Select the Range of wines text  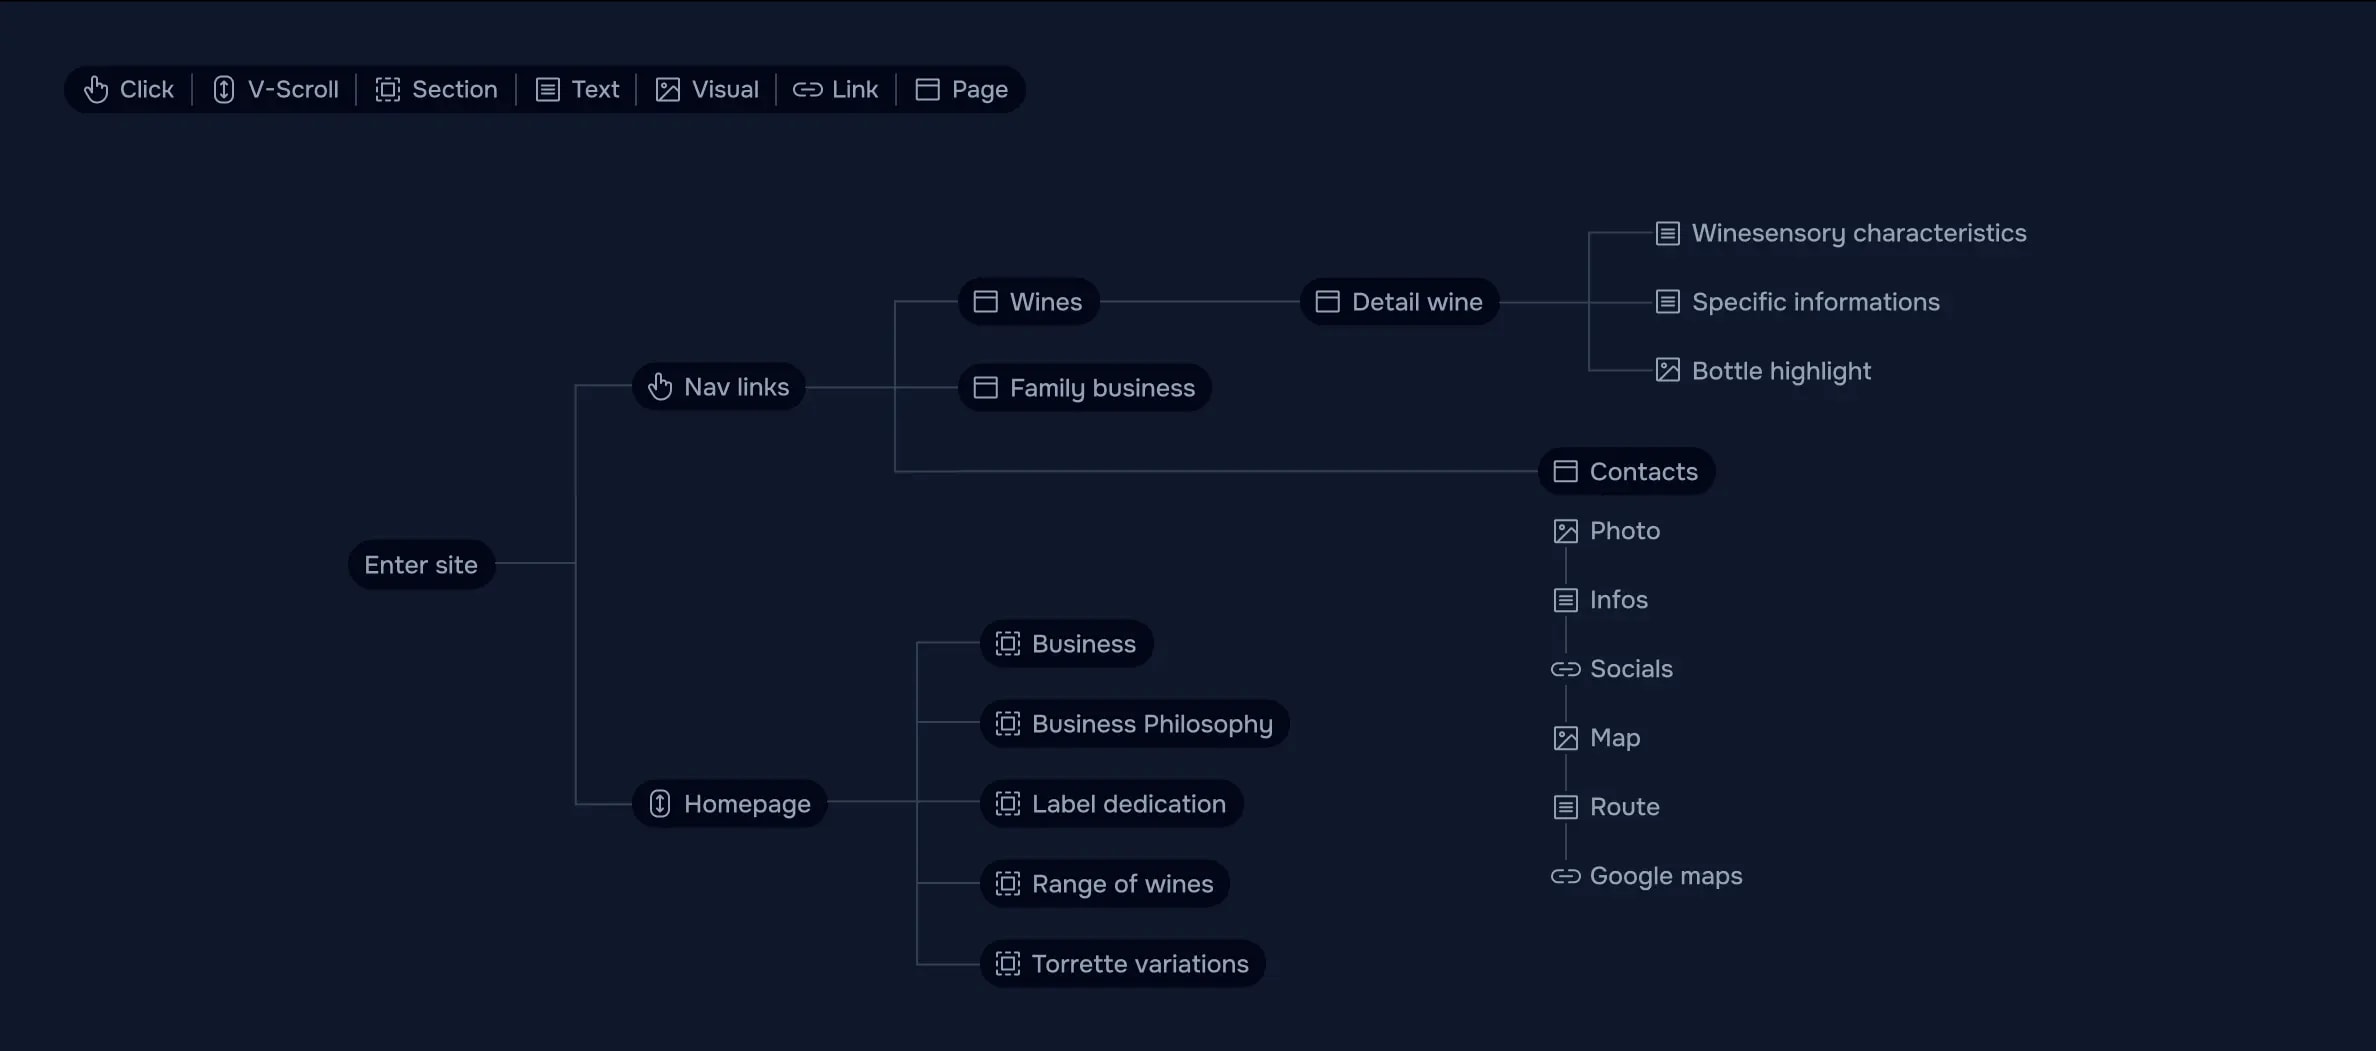(1122, 885)
